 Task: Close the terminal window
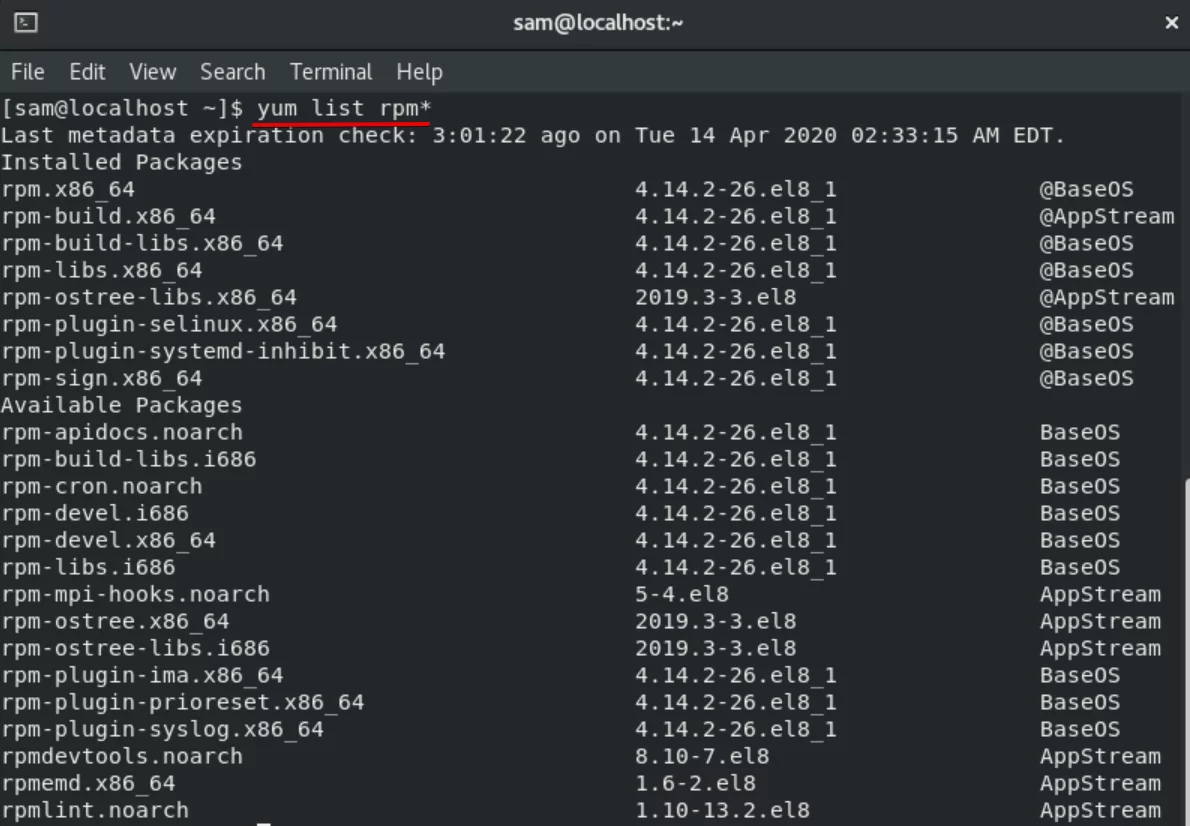click(1171, 23)
